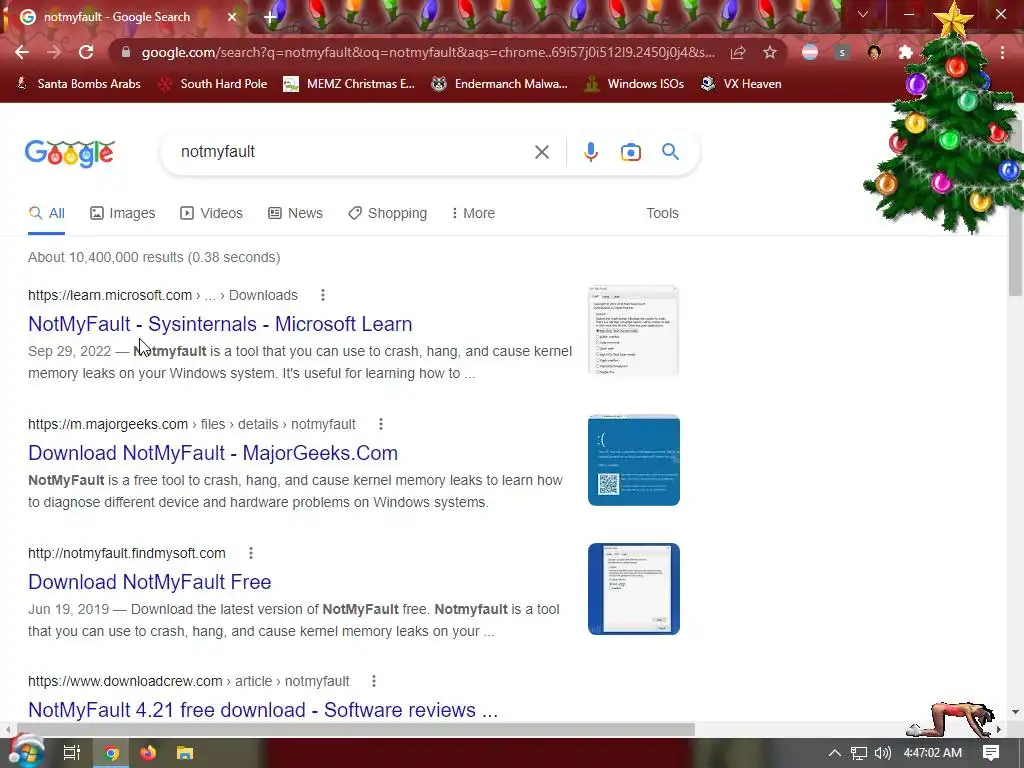Click the horizontal scrollbar thumb

[x=356, y=729]
